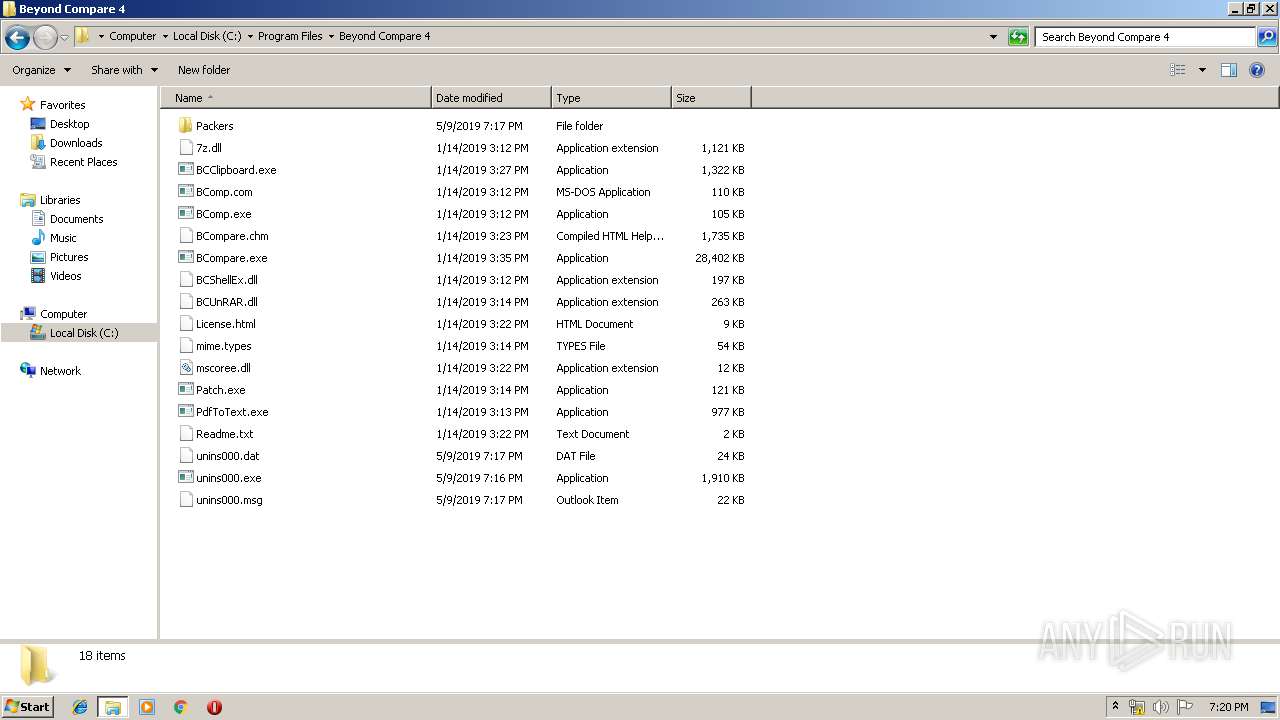Select the 7z.dll file icon

pos(185,148)
